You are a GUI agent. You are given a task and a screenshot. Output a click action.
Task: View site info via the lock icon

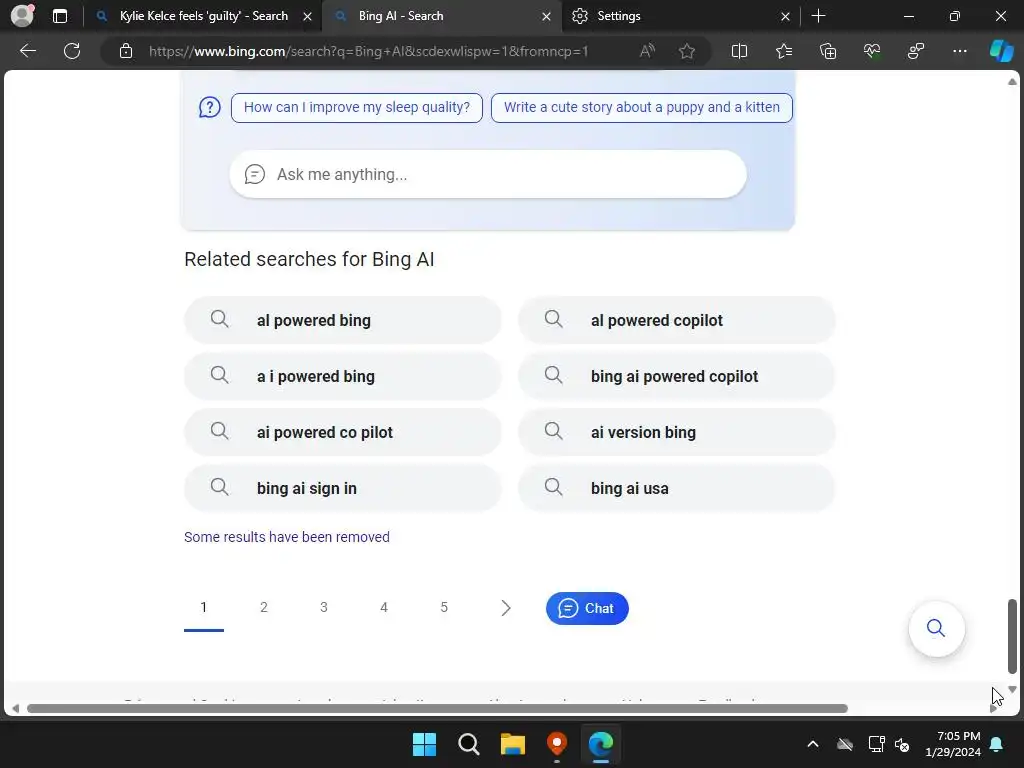click(x=126, y=51)
